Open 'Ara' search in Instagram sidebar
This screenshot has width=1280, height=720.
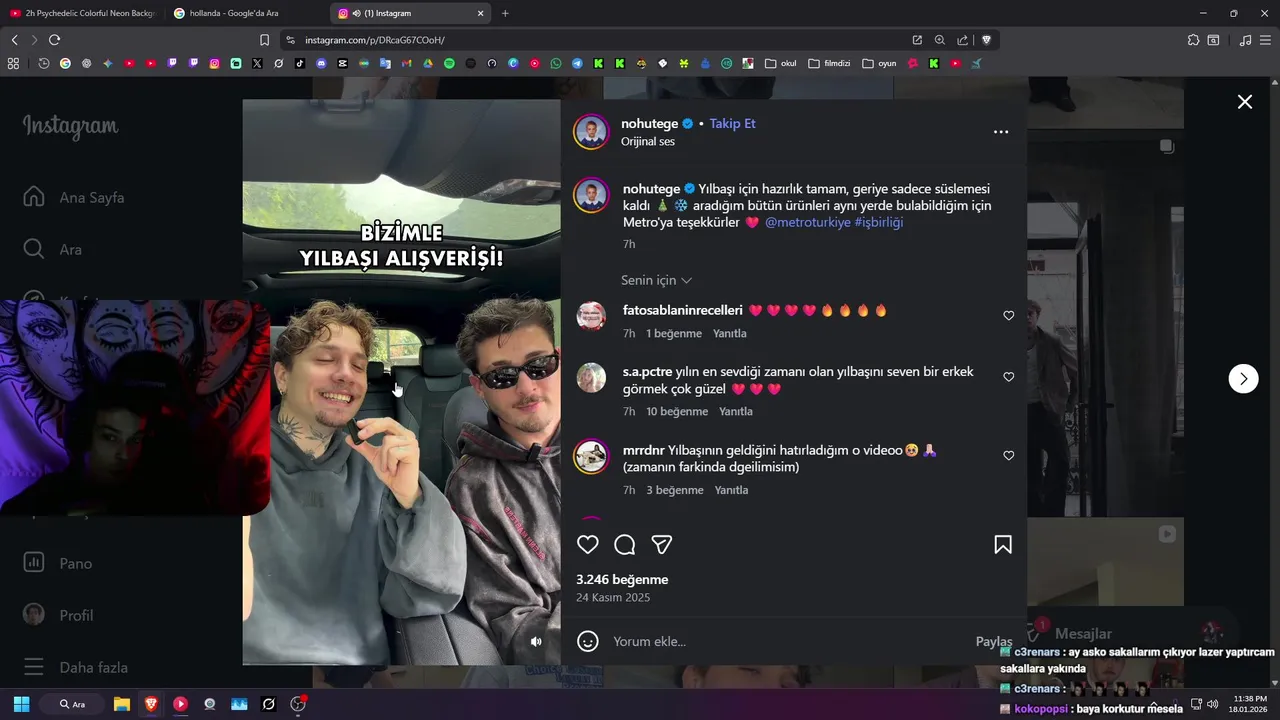(x=52, y=249)
